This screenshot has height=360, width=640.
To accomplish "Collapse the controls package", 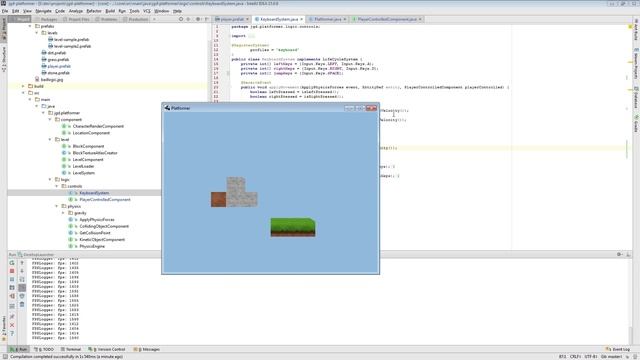I will (57, 186).
